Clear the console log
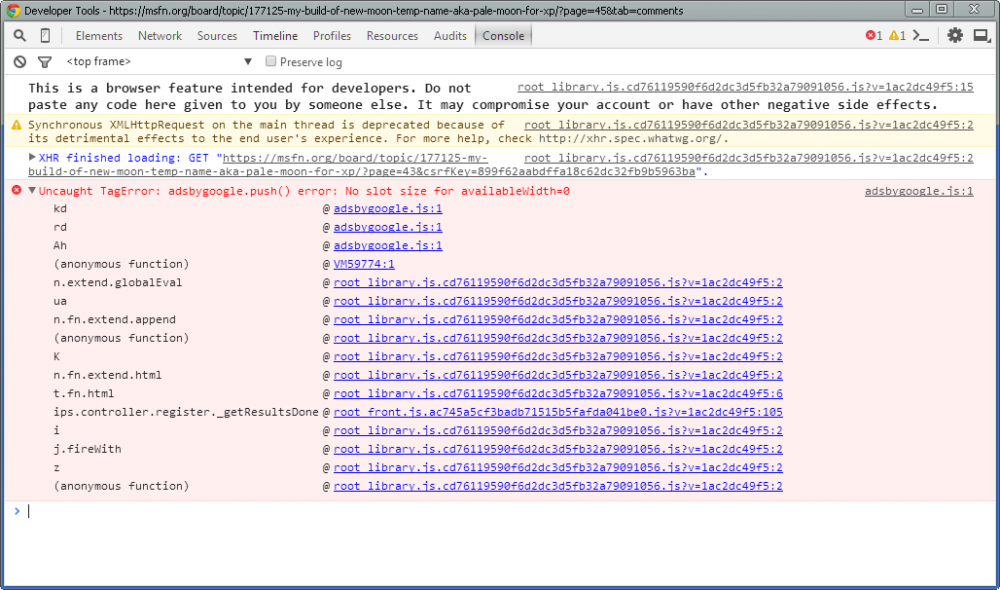The width and height of the screenshot is (1000, 590). tap(20, 62)
